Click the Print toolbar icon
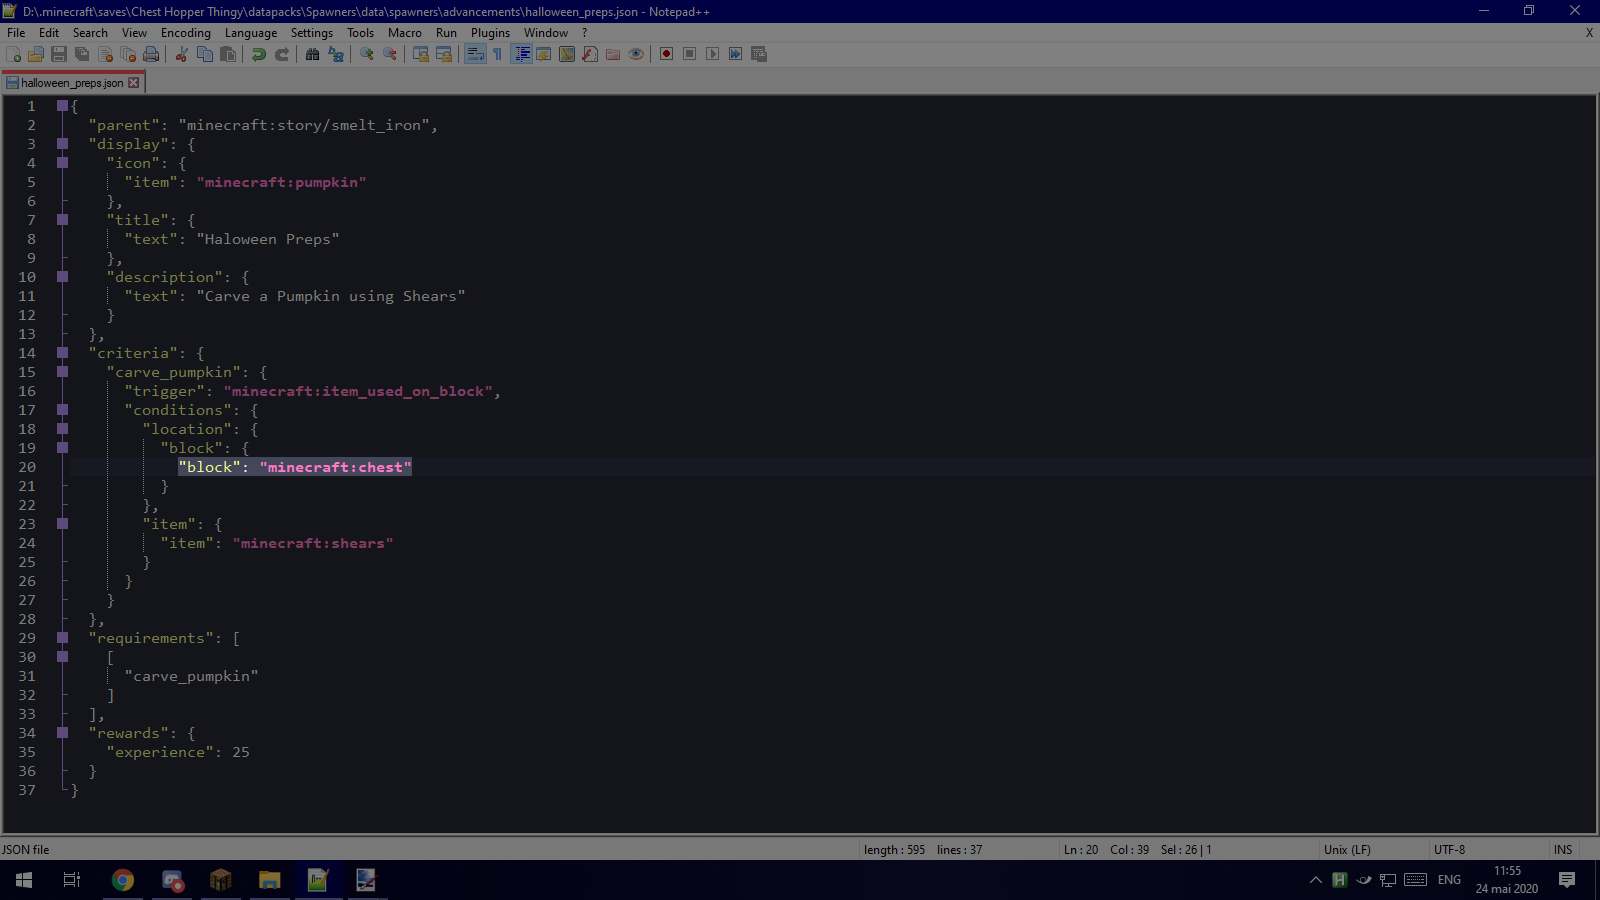Image resolution: width=1600 pixels, height=900 pixels. coord(151,54)
